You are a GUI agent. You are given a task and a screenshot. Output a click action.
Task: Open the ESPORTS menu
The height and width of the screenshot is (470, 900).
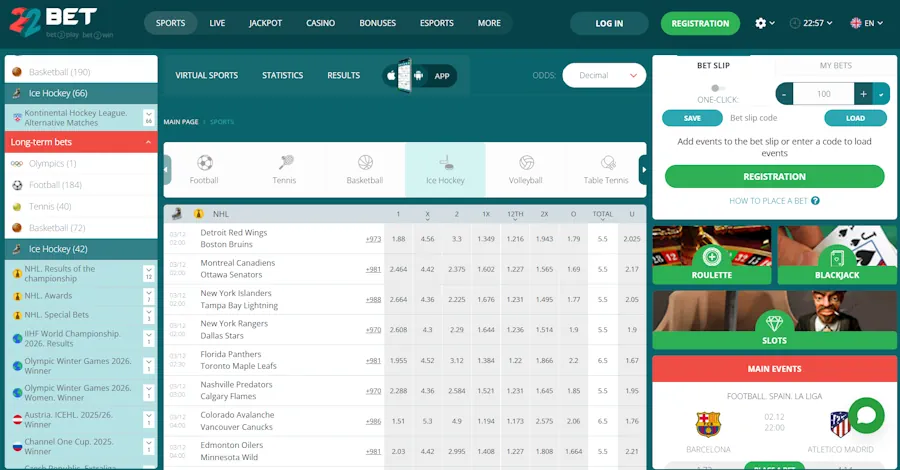(x=437, y=24)
